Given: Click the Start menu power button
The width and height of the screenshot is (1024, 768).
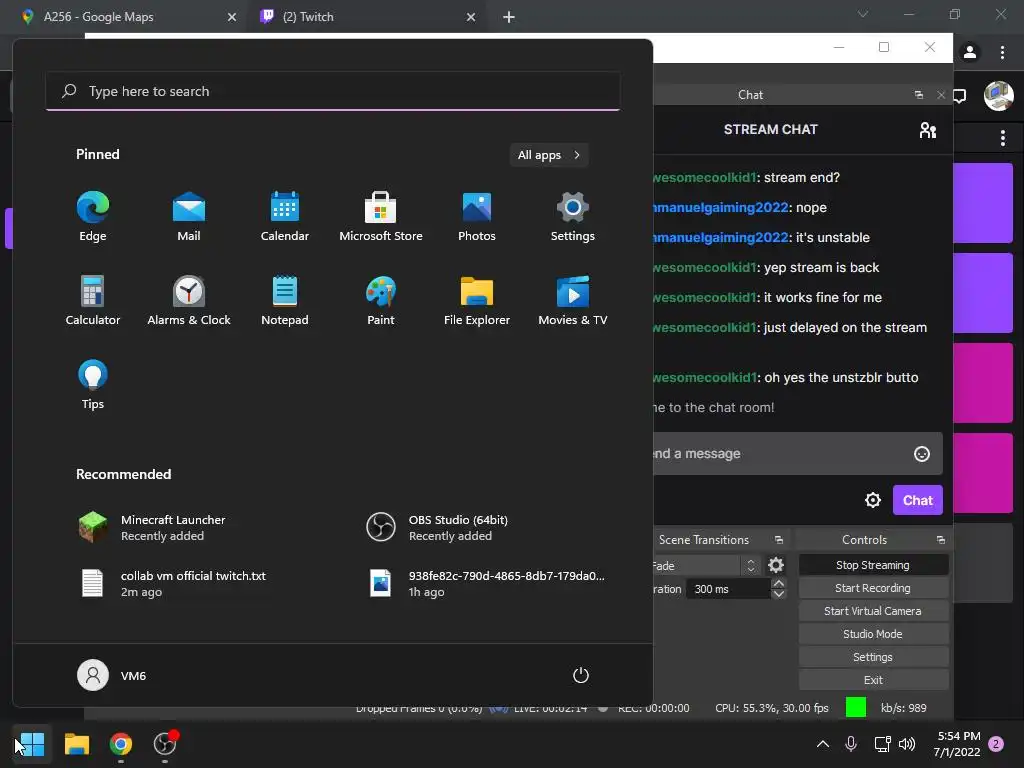Looking at the screenshot, I should 581,675.
